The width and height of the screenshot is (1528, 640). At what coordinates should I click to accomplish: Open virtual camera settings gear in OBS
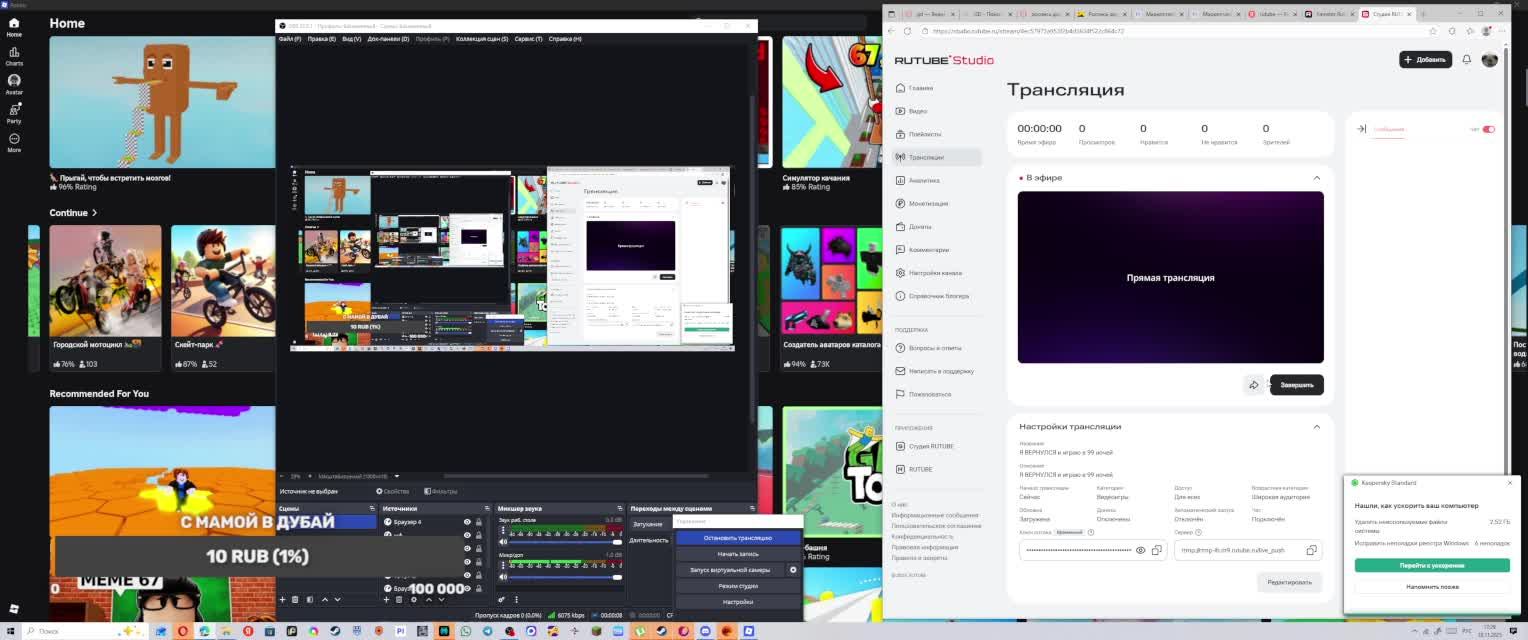click(x=794, y=570)
